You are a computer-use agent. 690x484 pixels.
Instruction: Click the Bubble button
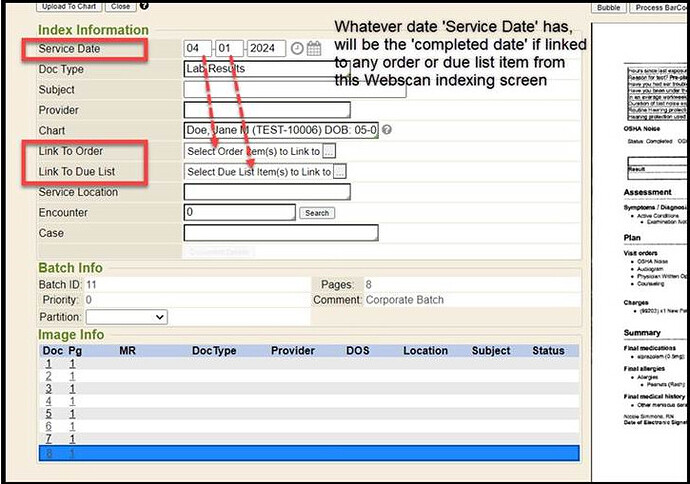(608, 7)
